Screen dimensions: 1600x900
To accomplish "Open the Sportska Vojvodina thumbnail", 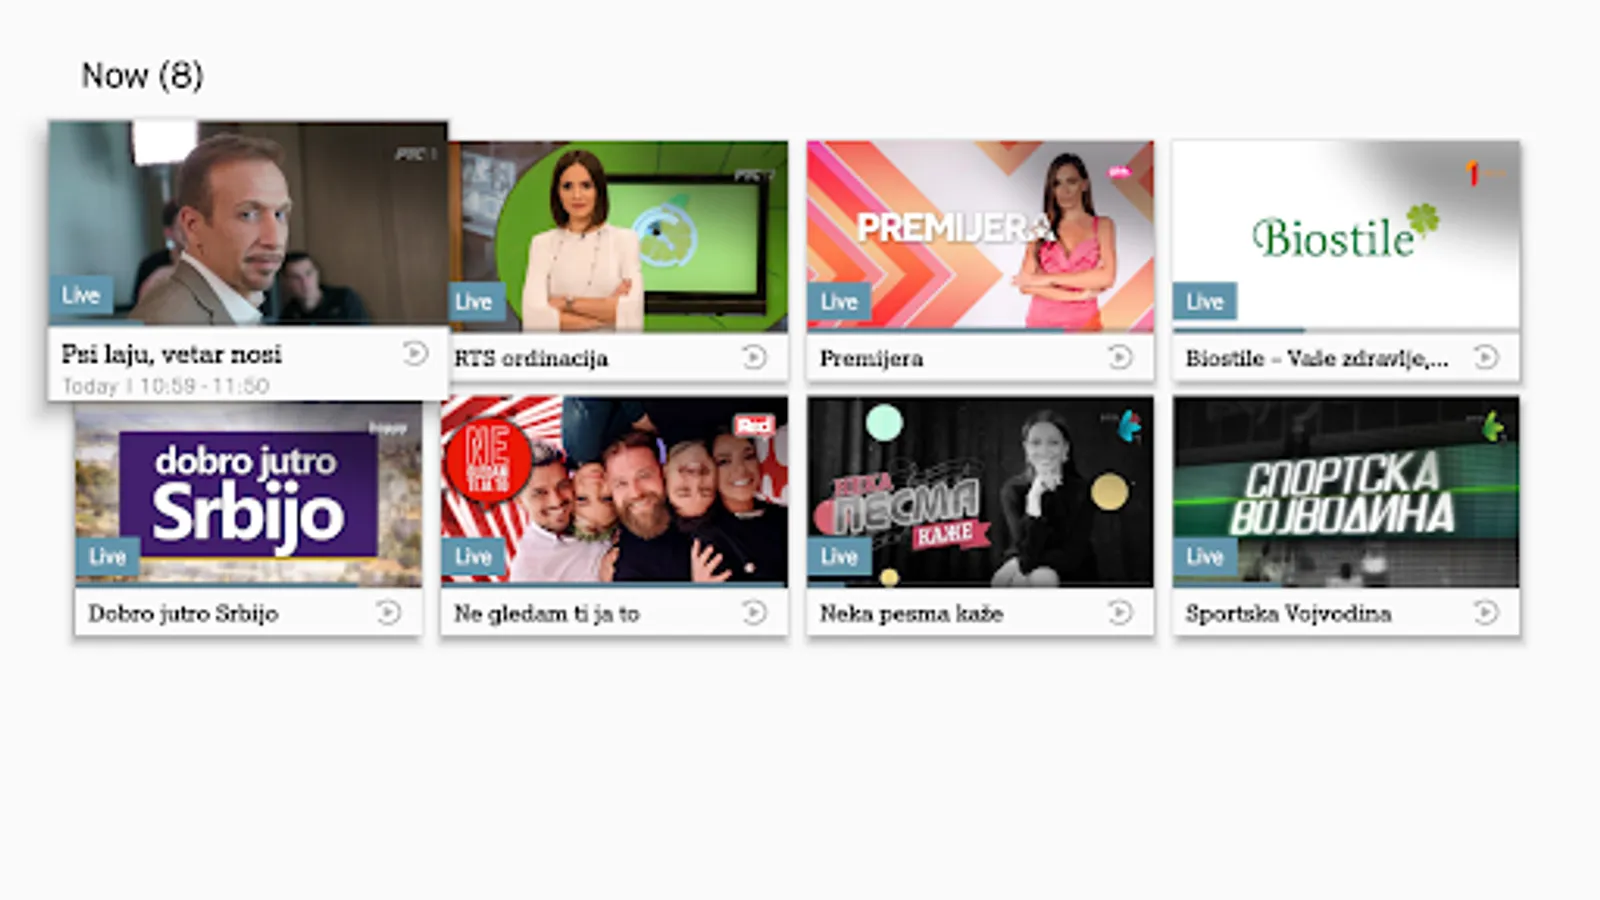I will 1346,492.
